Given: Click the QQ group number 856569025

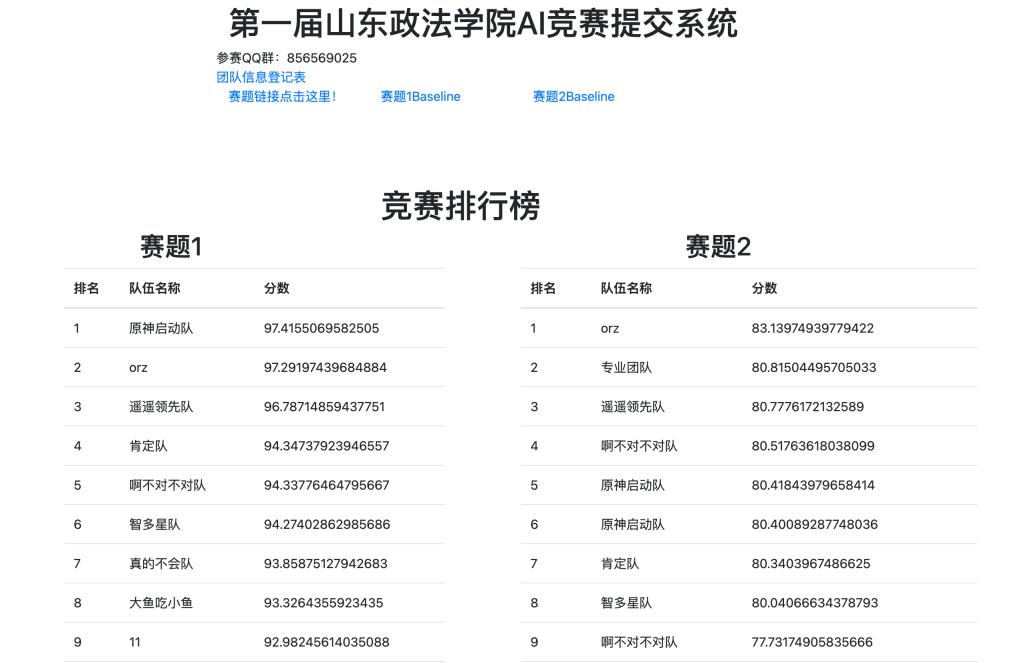Looking at the screenshot, I should (321, 58).
